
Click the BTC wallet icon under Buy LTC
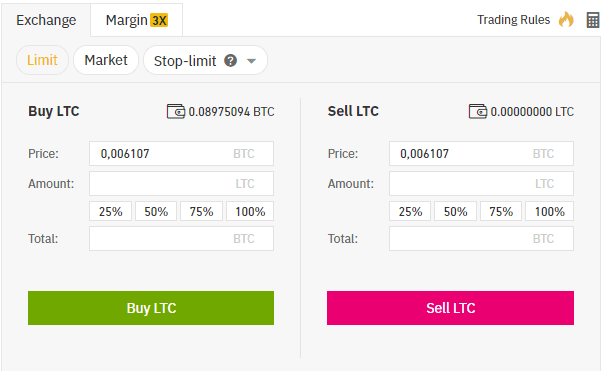click(x=176, y=112)
